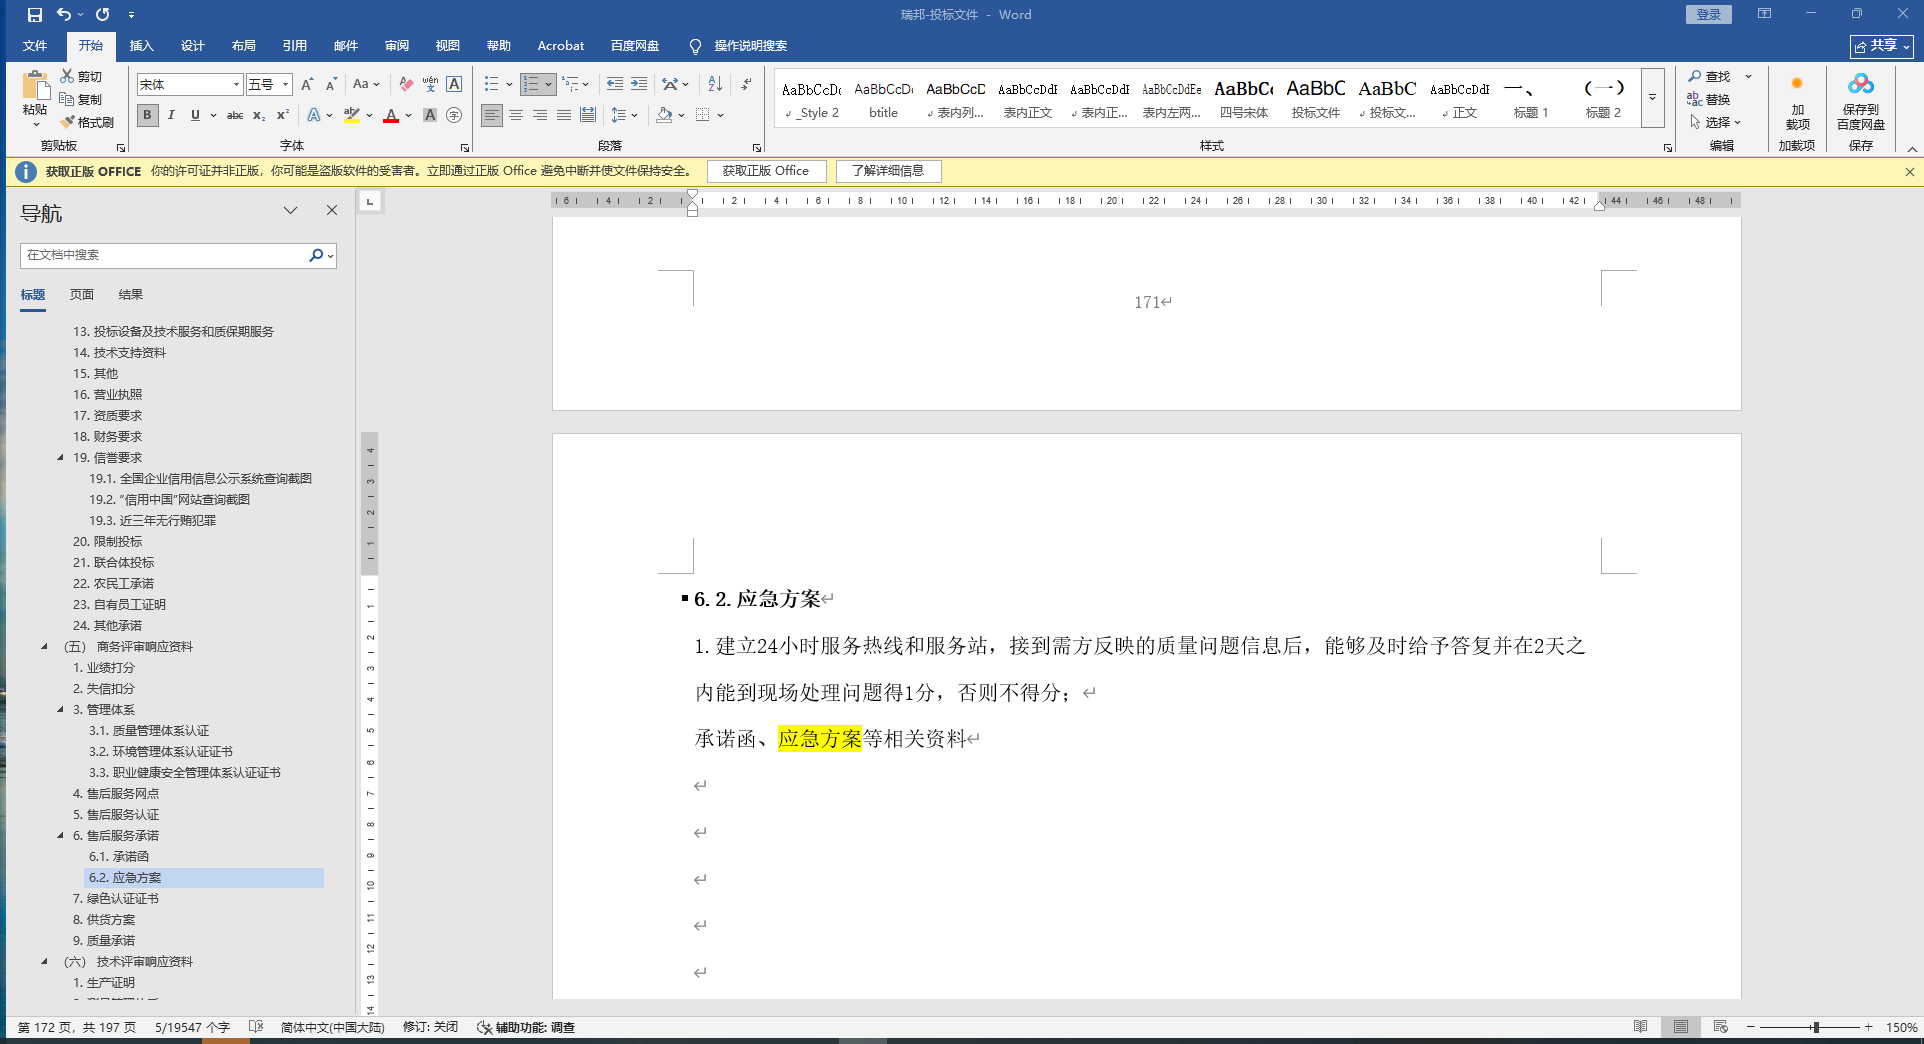
Task: Click the superscript x² icon
Action: 283,115
